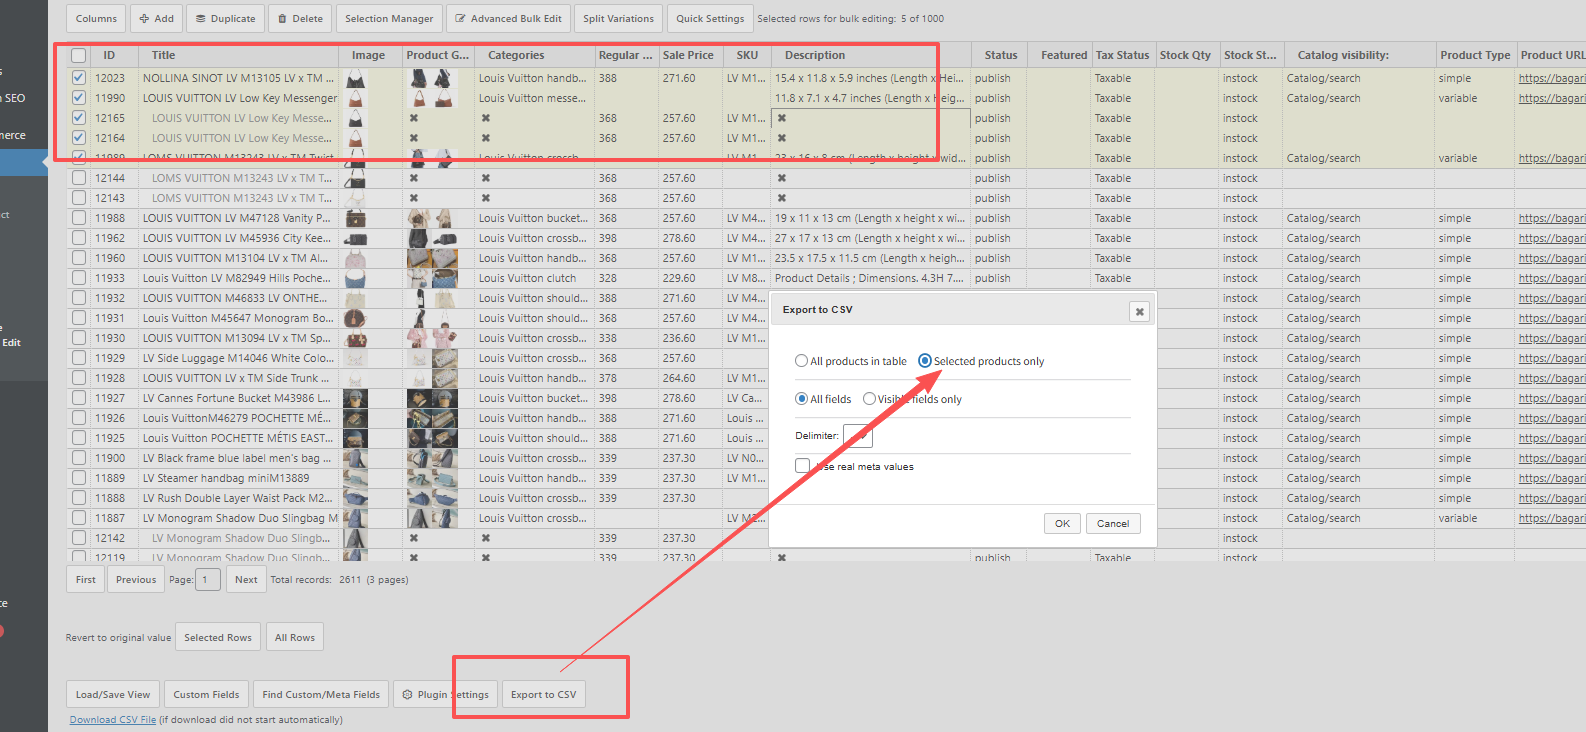Image resolution: width=1586 pixels, height=732 pixels.
Task: Open the Quick Settings panel
Action: pyautogui.click(x=709, y=18)
